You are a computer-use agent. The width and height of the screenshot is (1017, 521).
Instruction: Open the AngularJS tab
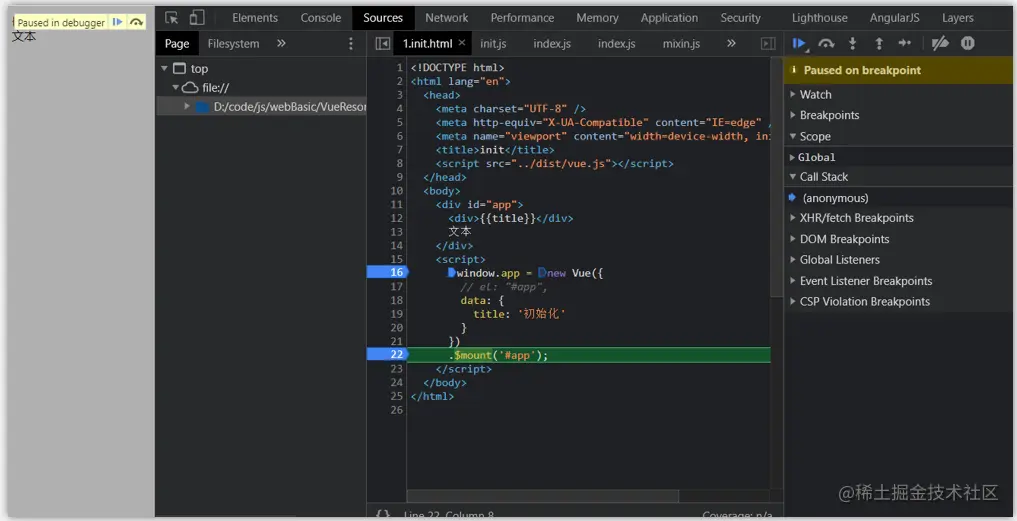click(x=894, y=18)
